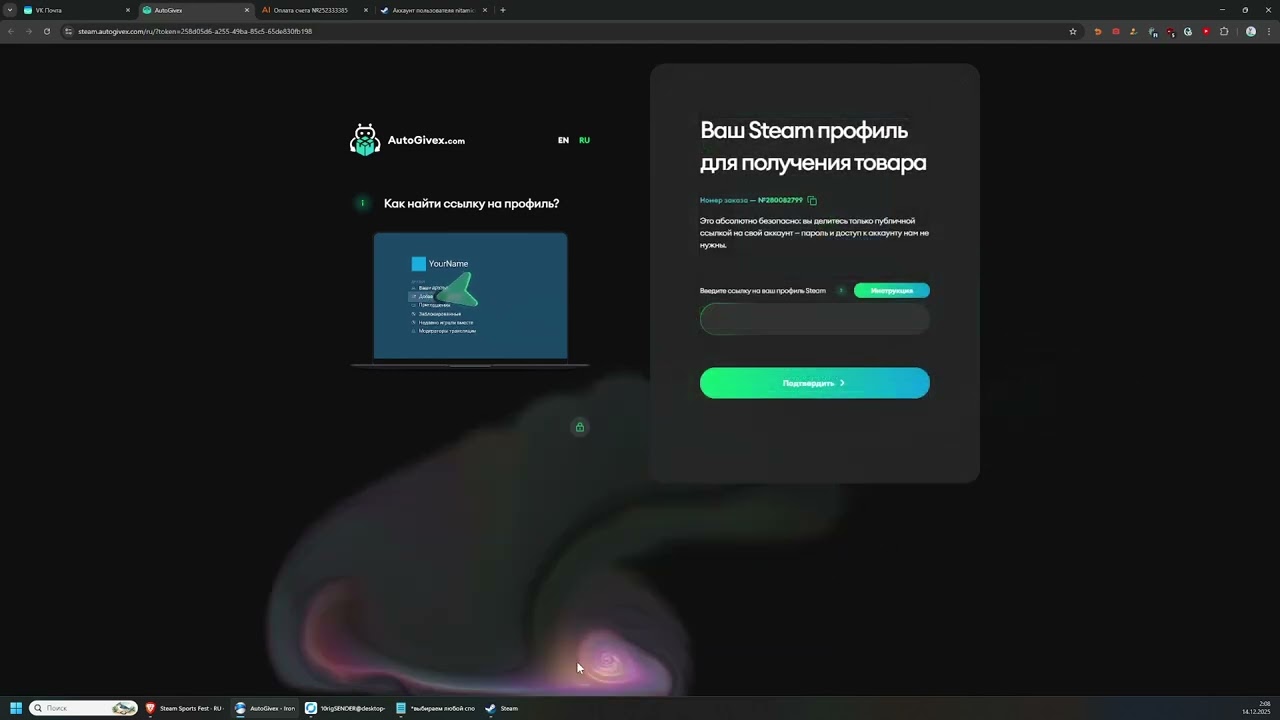The width and height of the screenshot is (1280, 720).
Task: Reload the current page
Action: (x=46, y=31)
